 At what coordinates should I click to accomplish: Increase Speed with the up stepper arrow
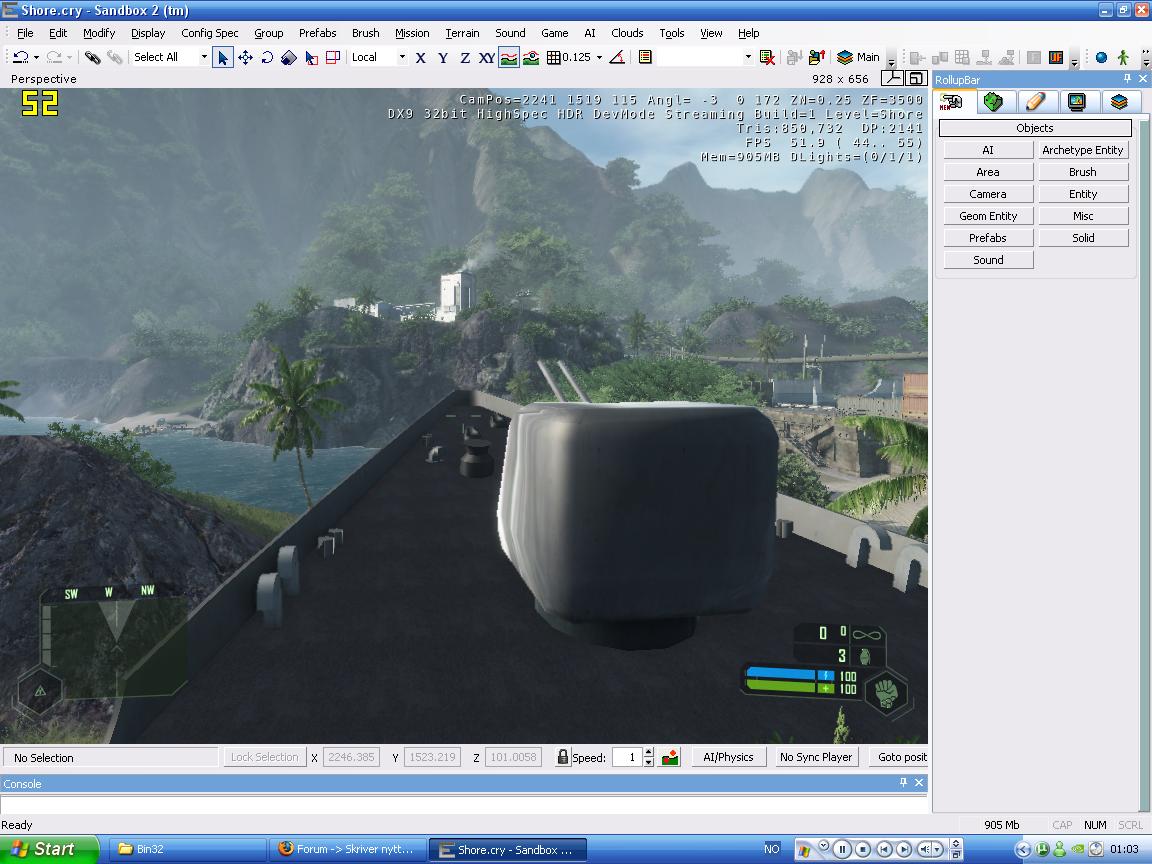point(648,752)
